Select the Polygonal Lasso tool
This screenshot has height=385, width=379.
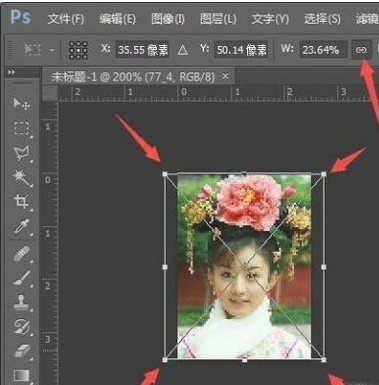pos(21,154)
